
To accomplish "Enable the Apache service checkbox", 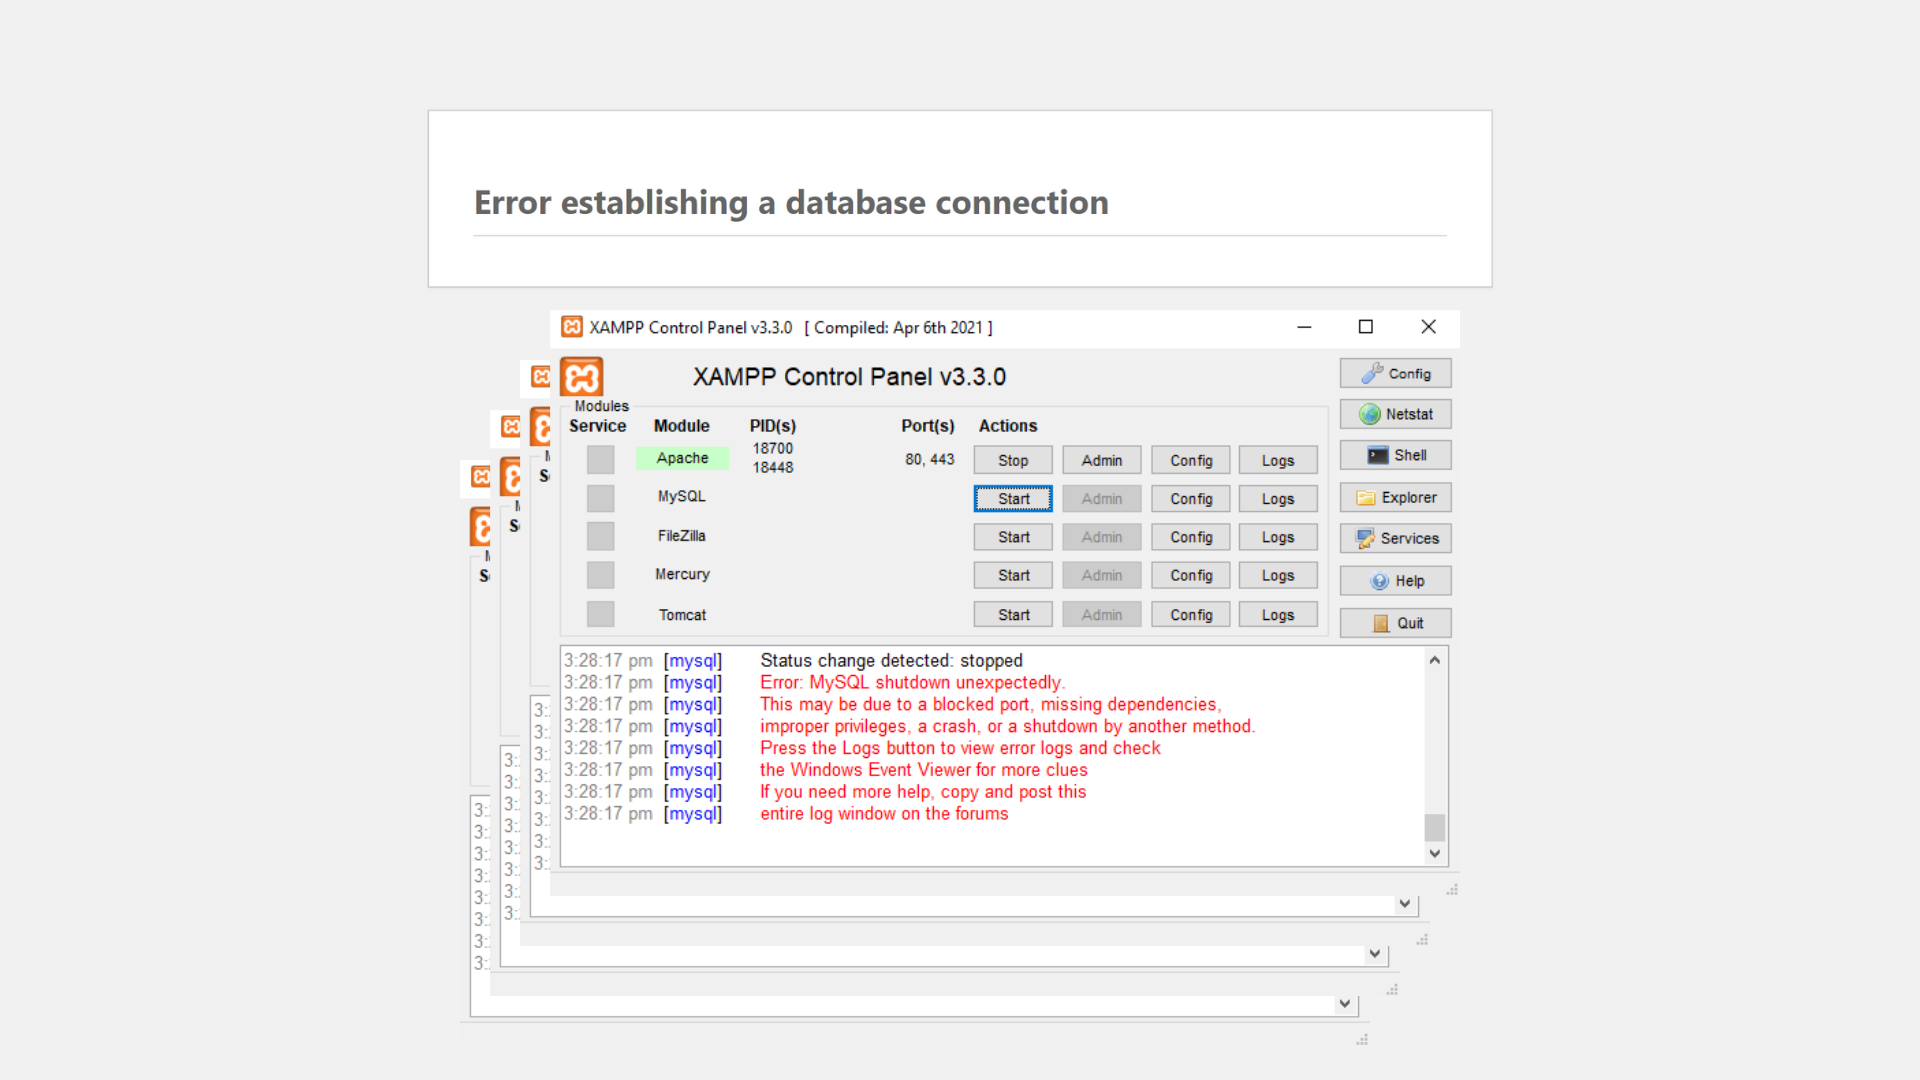I will [600, 458].
